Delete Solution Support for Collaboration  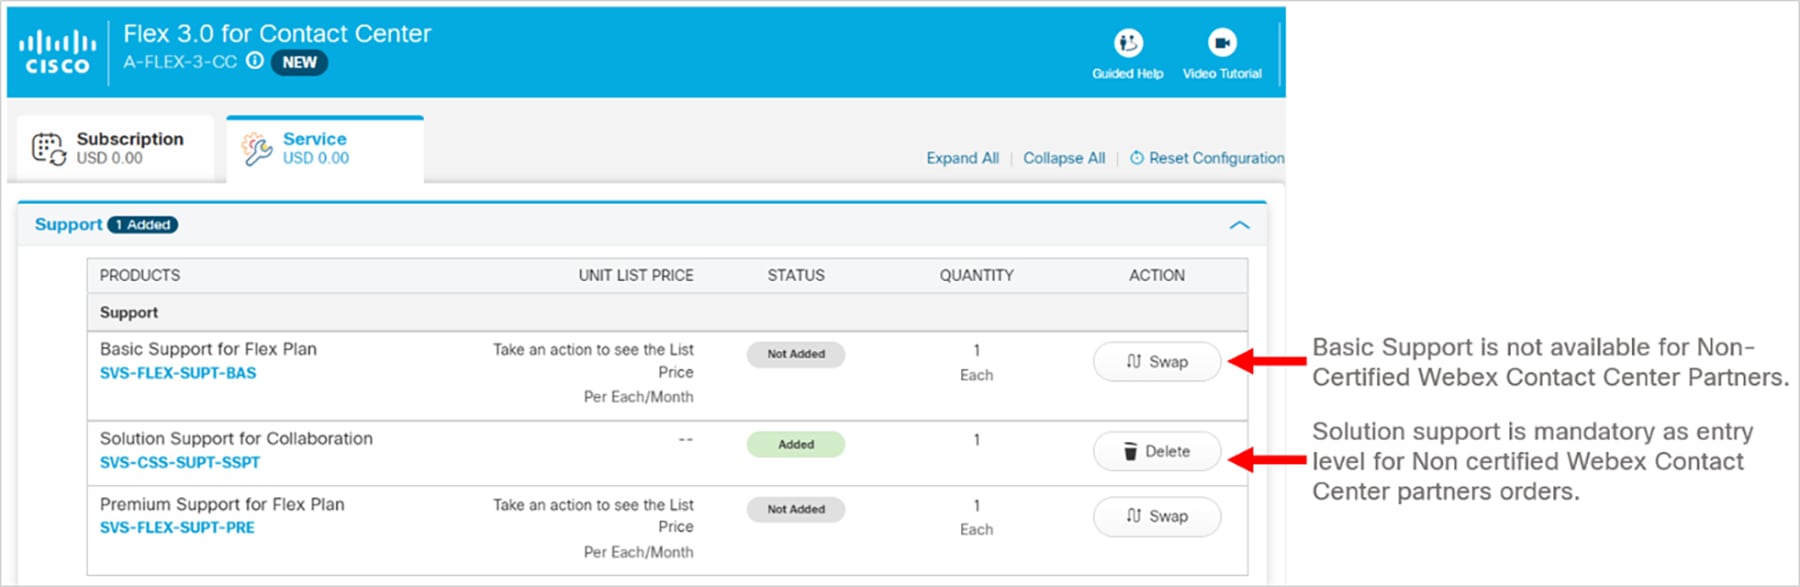(x=1157, y=451)
